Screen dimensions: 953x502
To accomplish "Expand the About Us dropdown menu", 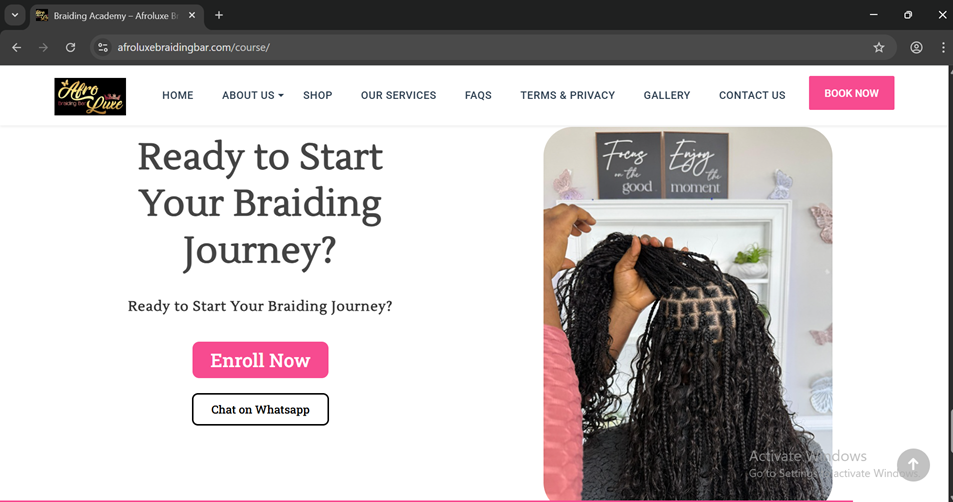I will click(252, 95).
